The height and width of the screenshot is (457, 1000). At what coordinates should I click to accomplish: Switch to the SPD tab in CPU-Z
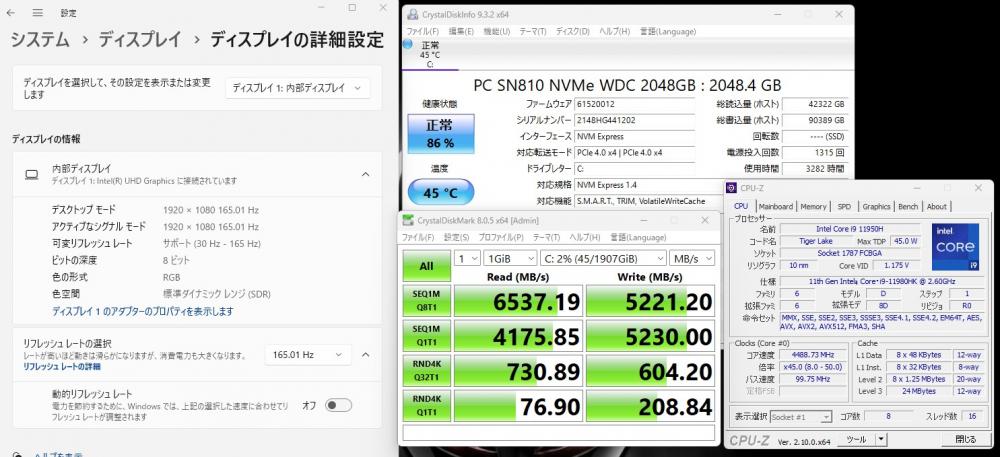(x=844, y=207)
